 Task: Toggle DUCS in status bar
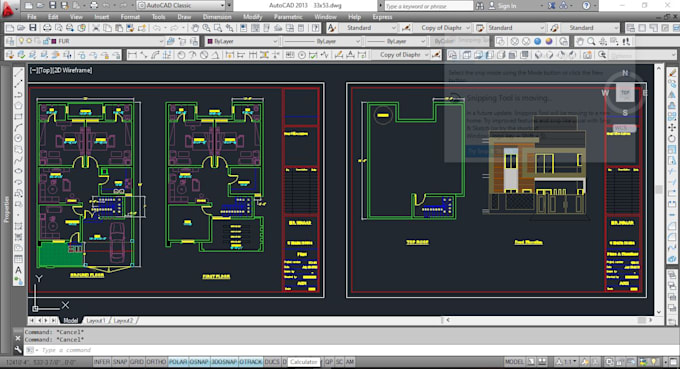pos(272,362)
